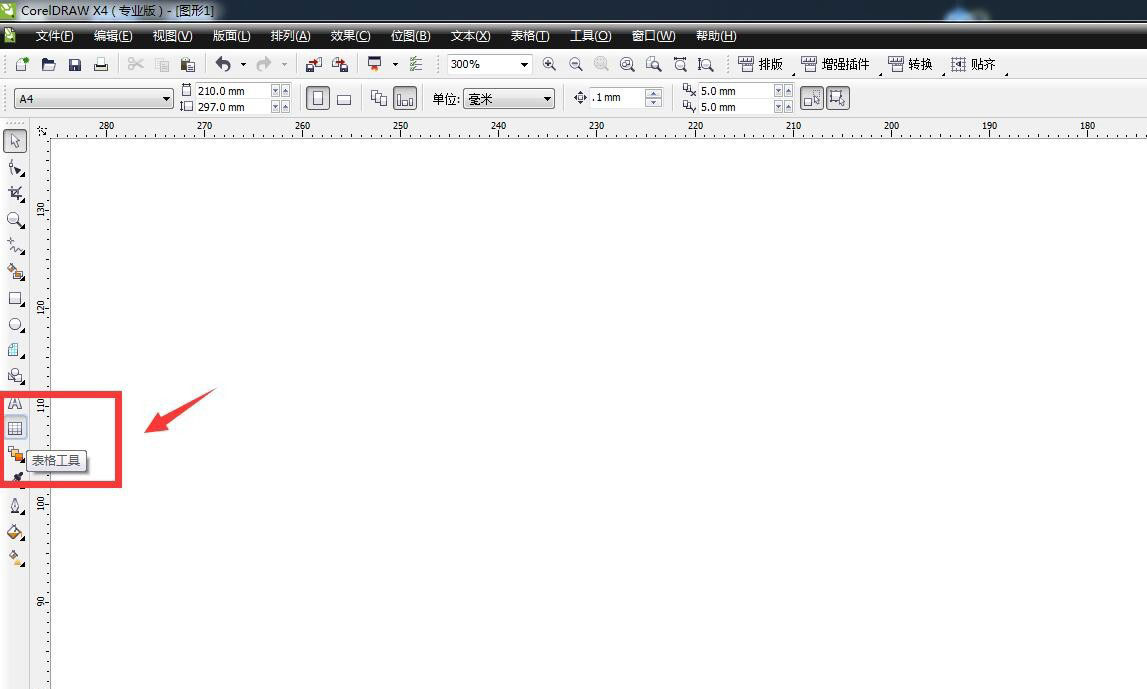Screen dimensions: 1147x689
Task: Expand the A4 paper size dropdown
Action: [166, 99]
